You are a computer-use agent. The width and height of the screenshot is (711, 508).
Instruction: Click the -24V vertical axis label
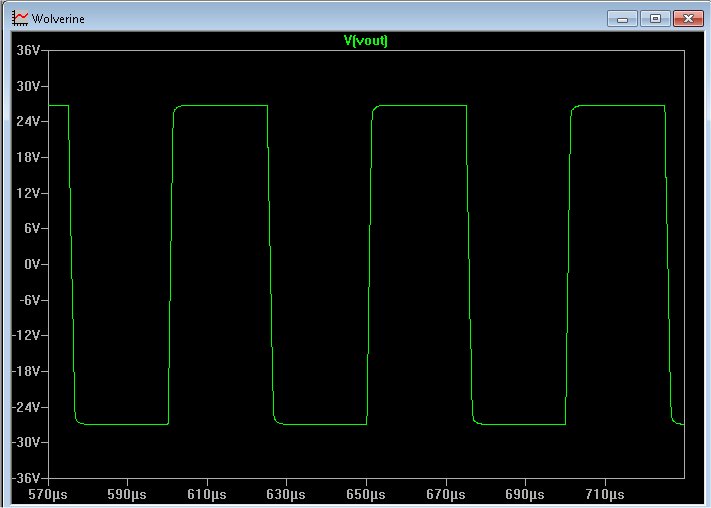point(26,407)
